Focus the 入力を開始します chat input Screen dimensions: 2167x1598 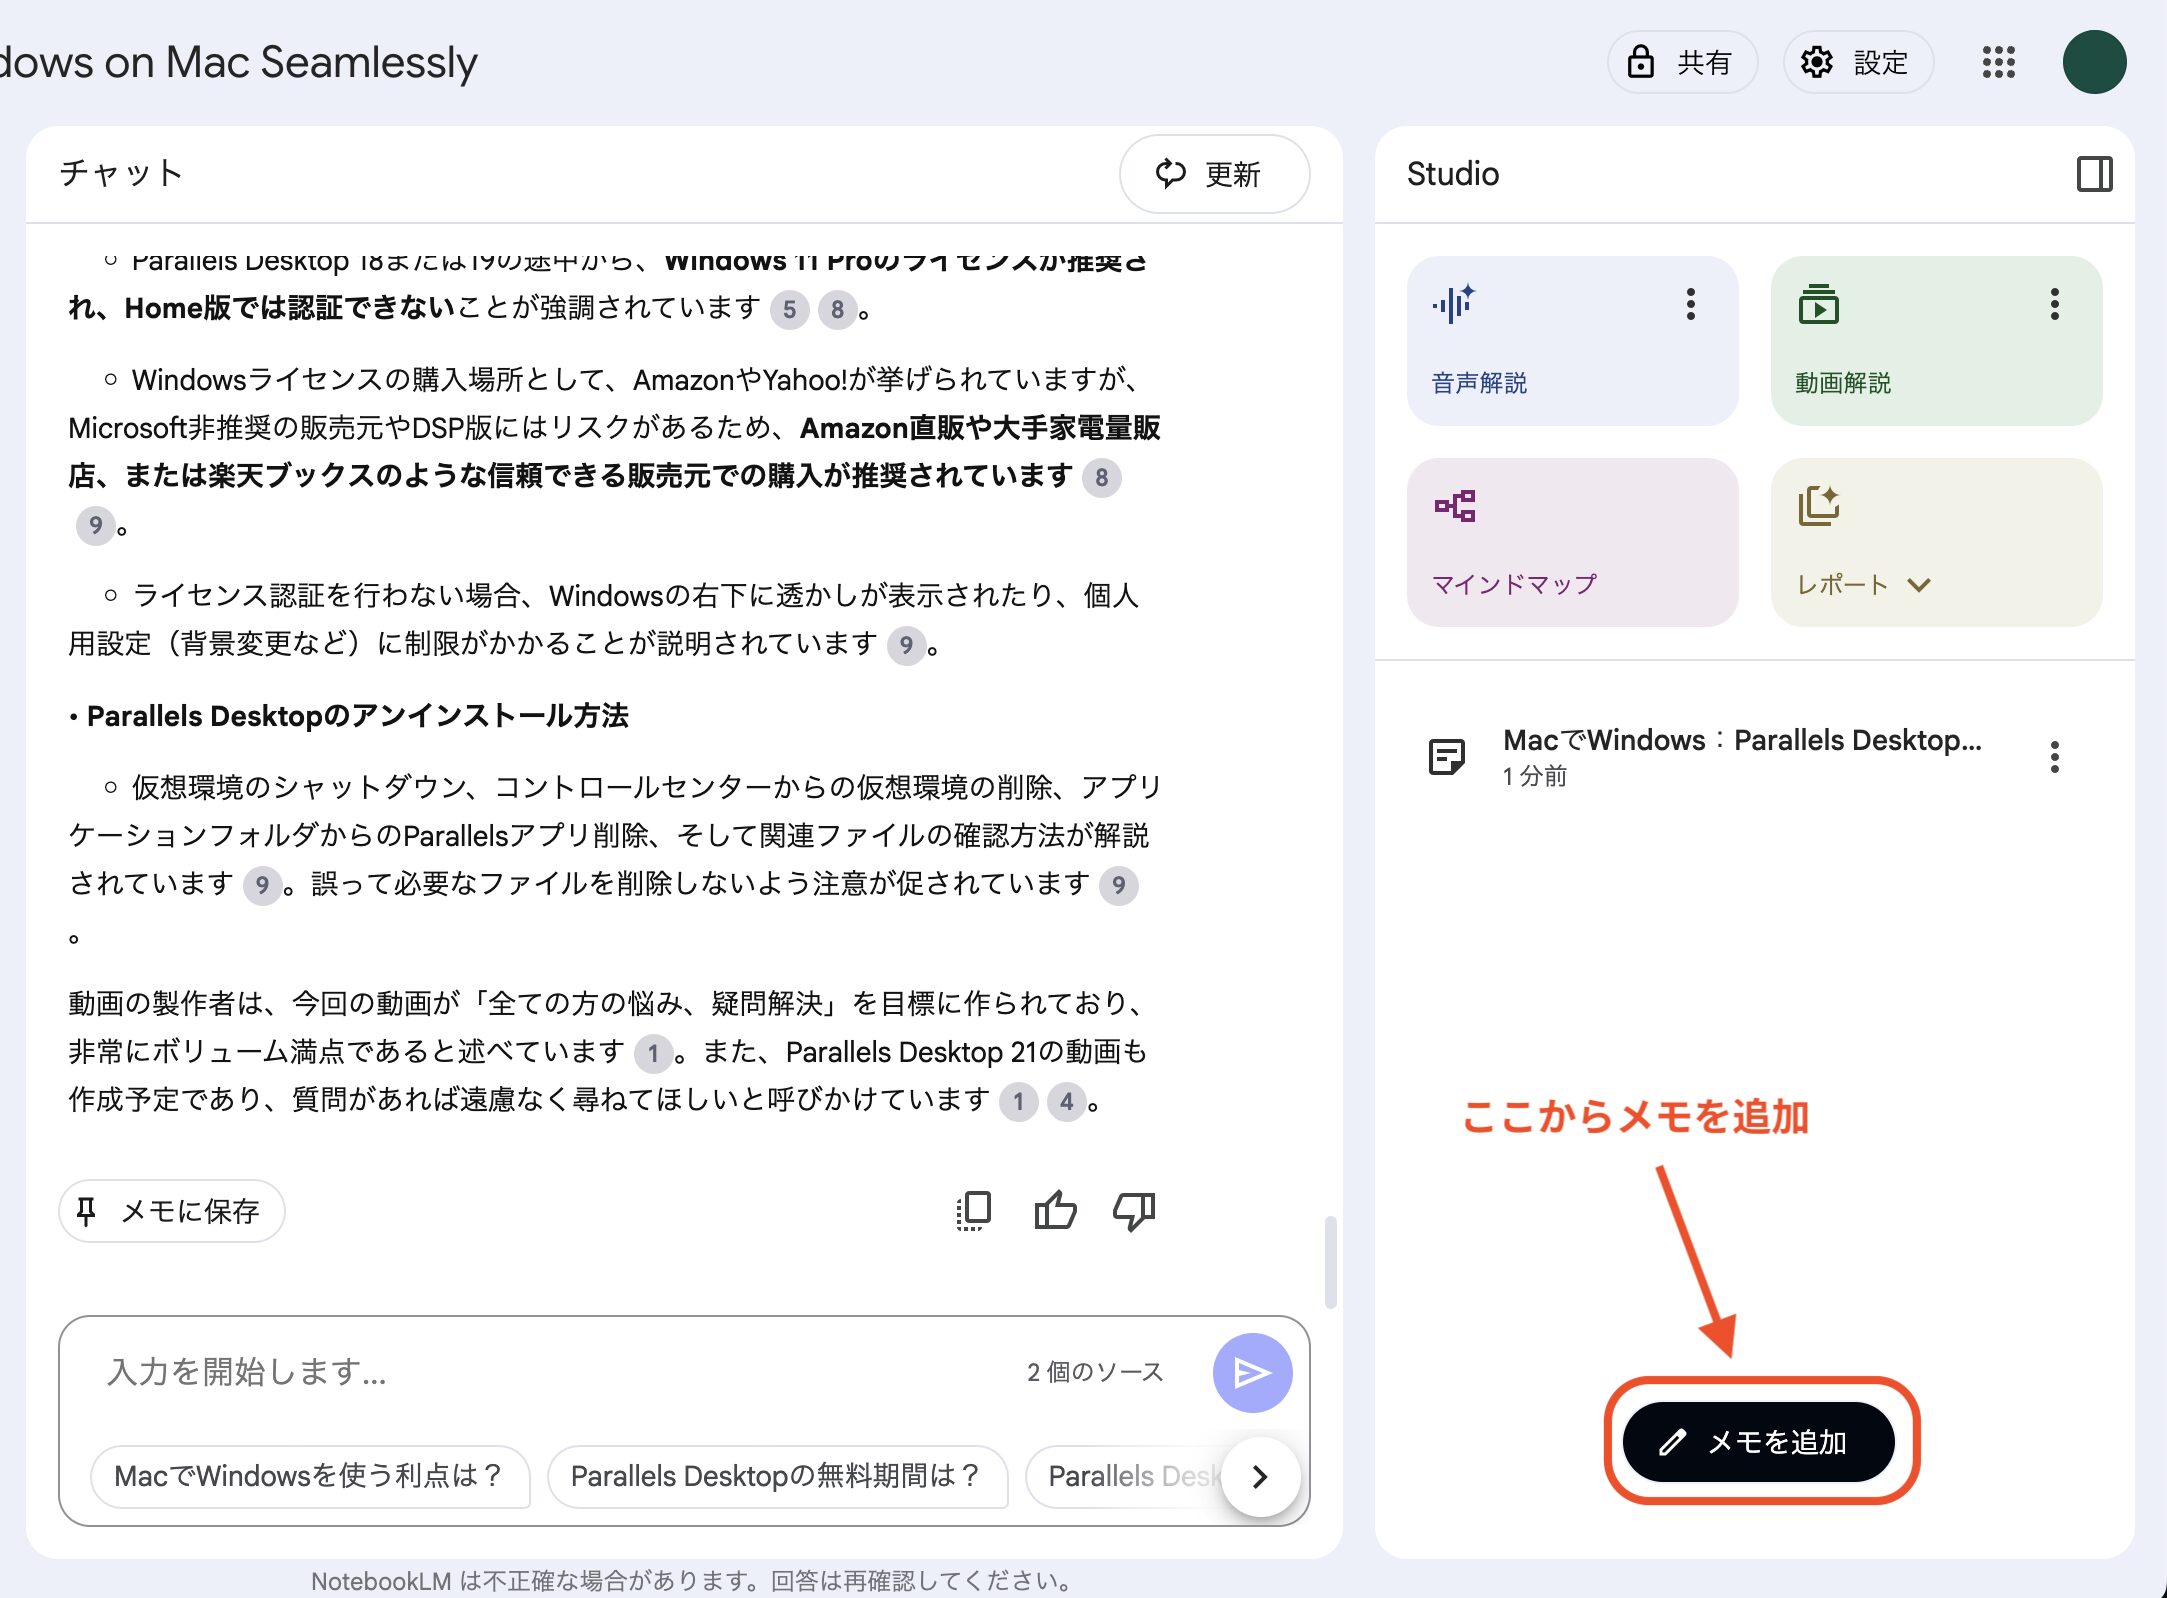click(550, 1371)
